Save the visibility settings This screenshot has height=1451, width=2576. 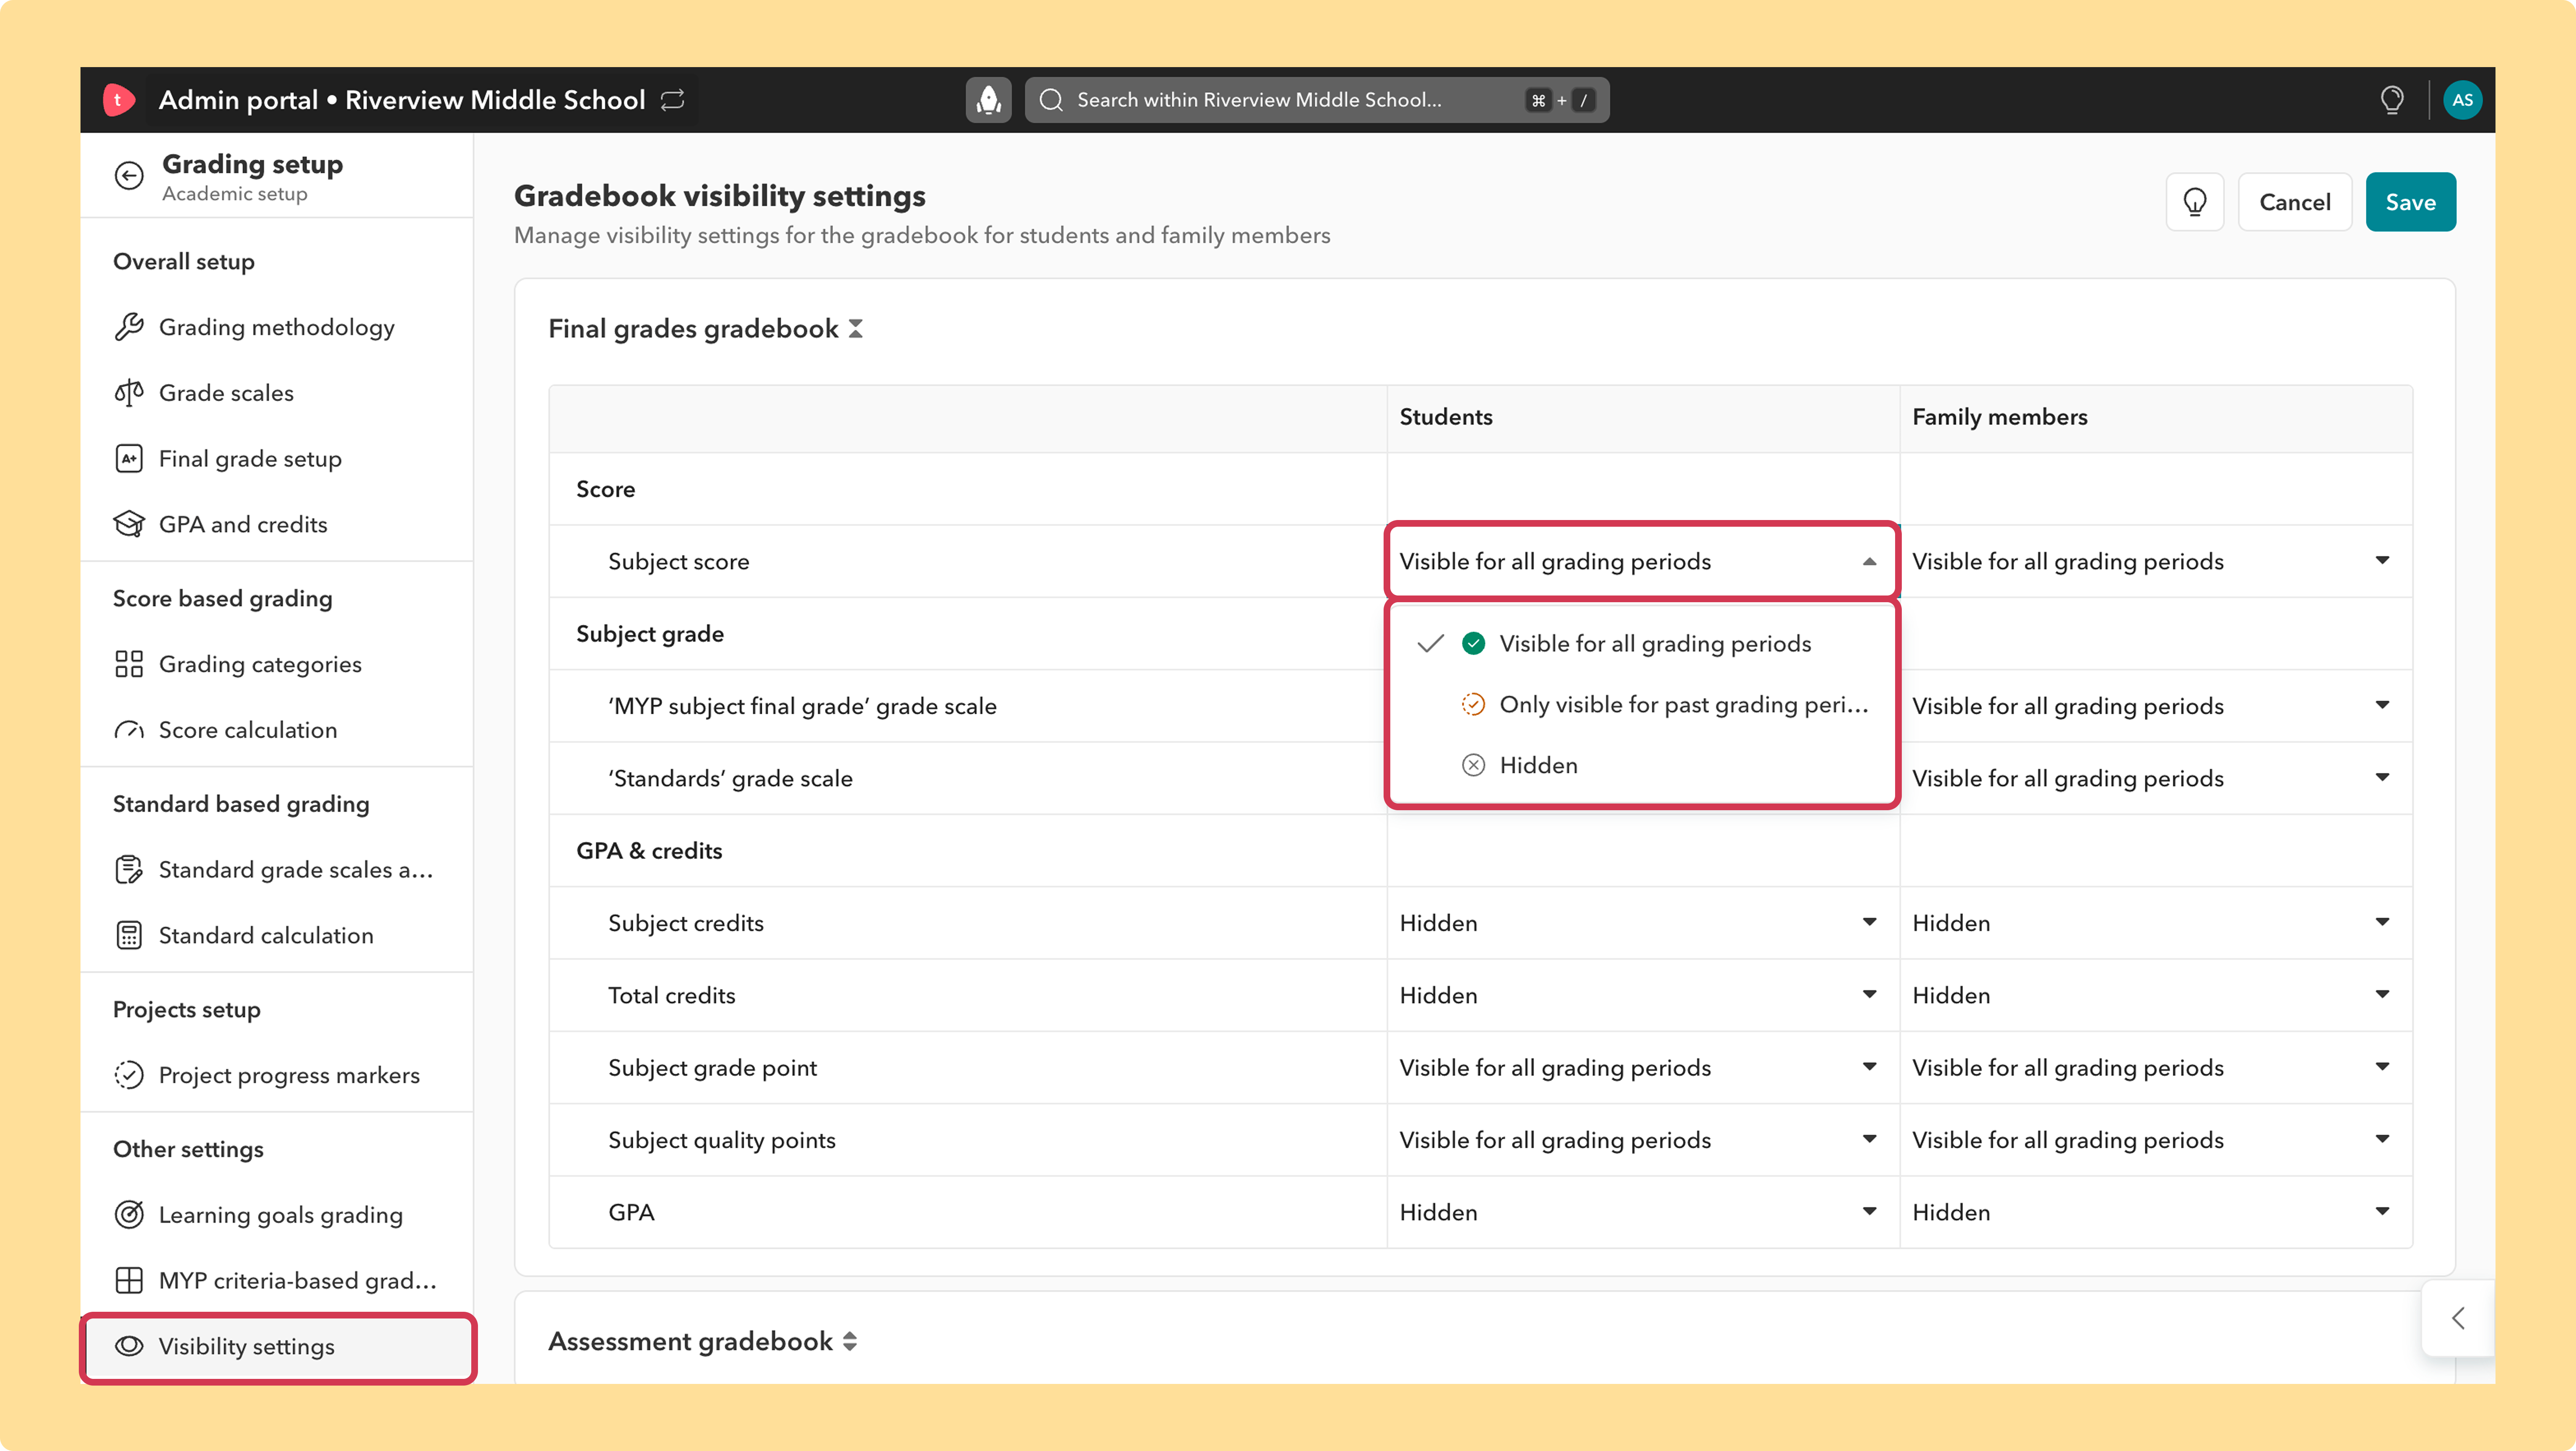[2410, 202]
